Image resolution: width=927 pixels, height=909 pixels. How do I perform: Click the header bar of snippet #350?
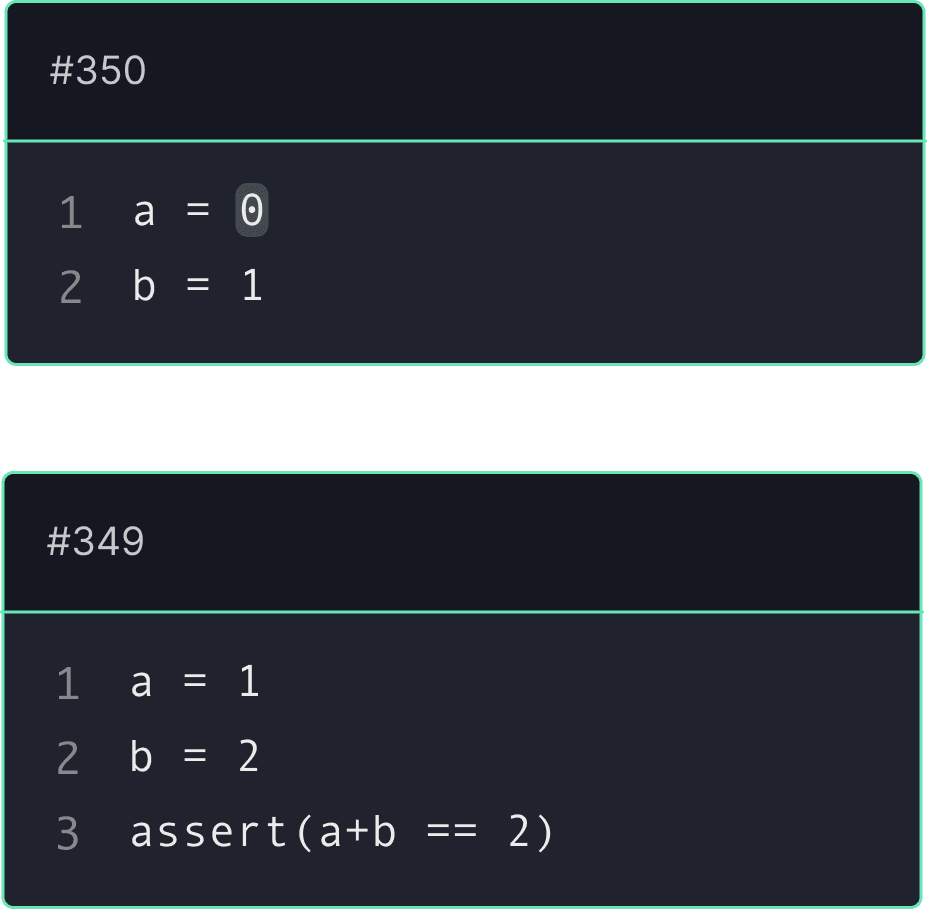pyautogui.click(x=465, y=72)
